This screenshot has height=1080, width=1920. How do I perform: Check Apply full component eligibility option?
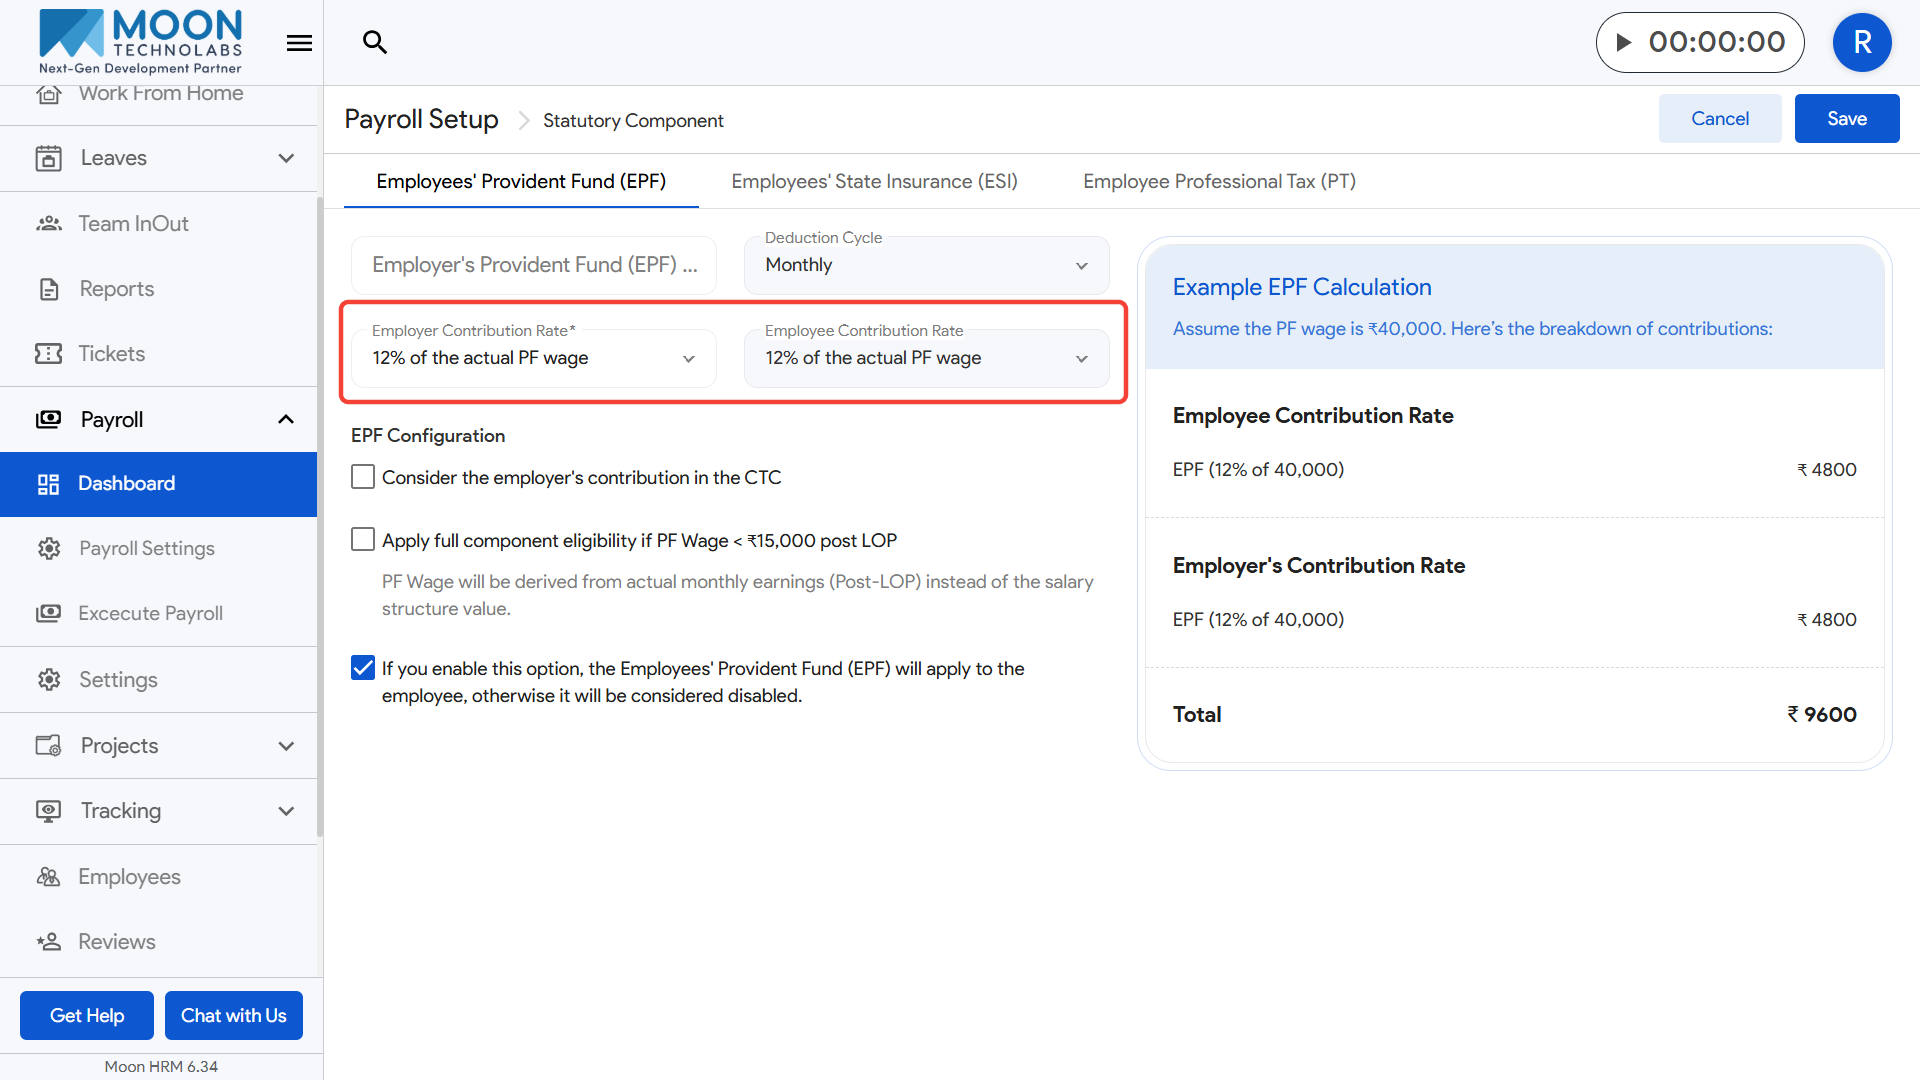[363, 540]
